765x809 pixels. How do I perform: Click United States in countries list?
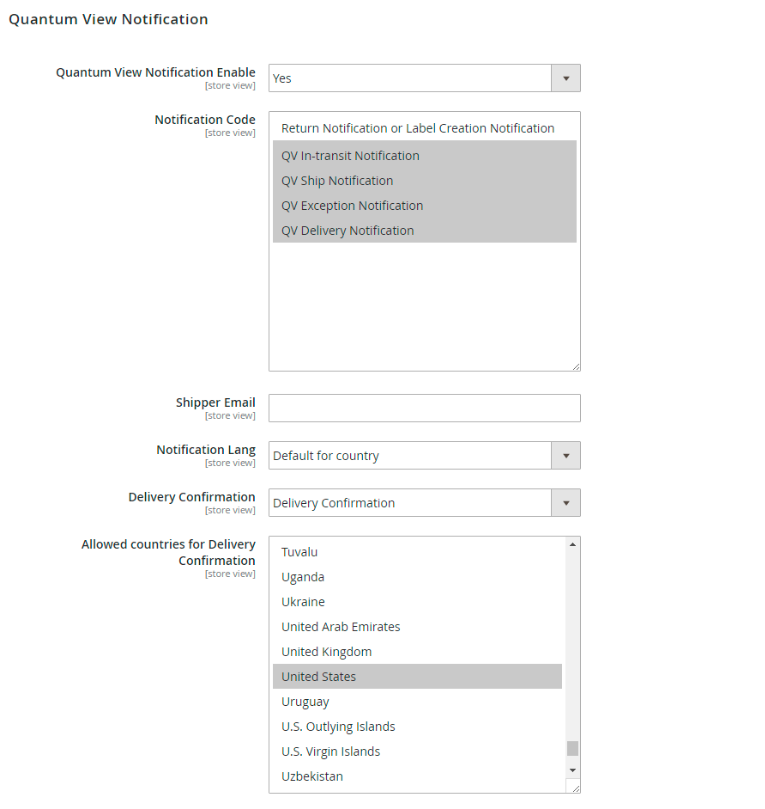coord(318,677)
